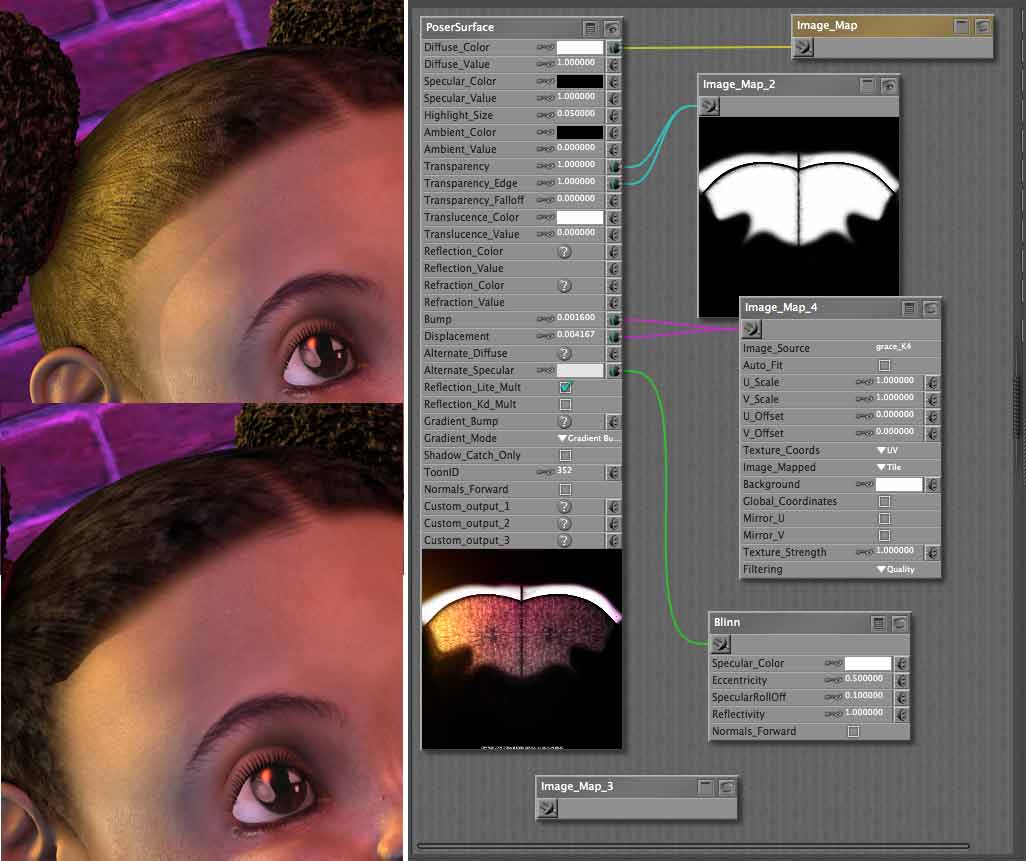Screen dimensions: 1026x861
Task: Click the Blinn Eccentricity value 0.500000
Action: [864, 678]
